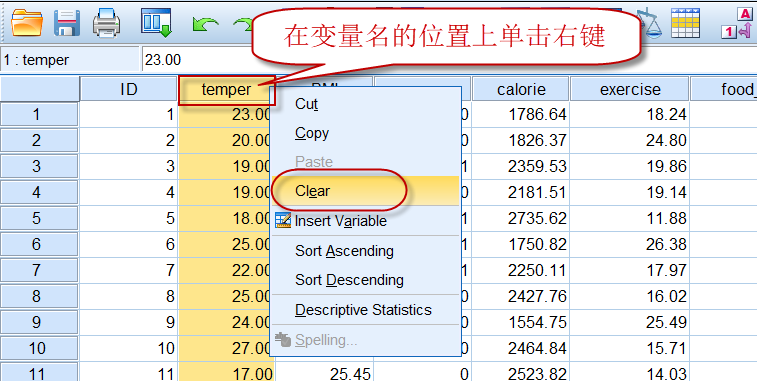The width and height of the screenshot is (757, 381).
Task: Undo last action with green arrow
Action: pos(205,24)
